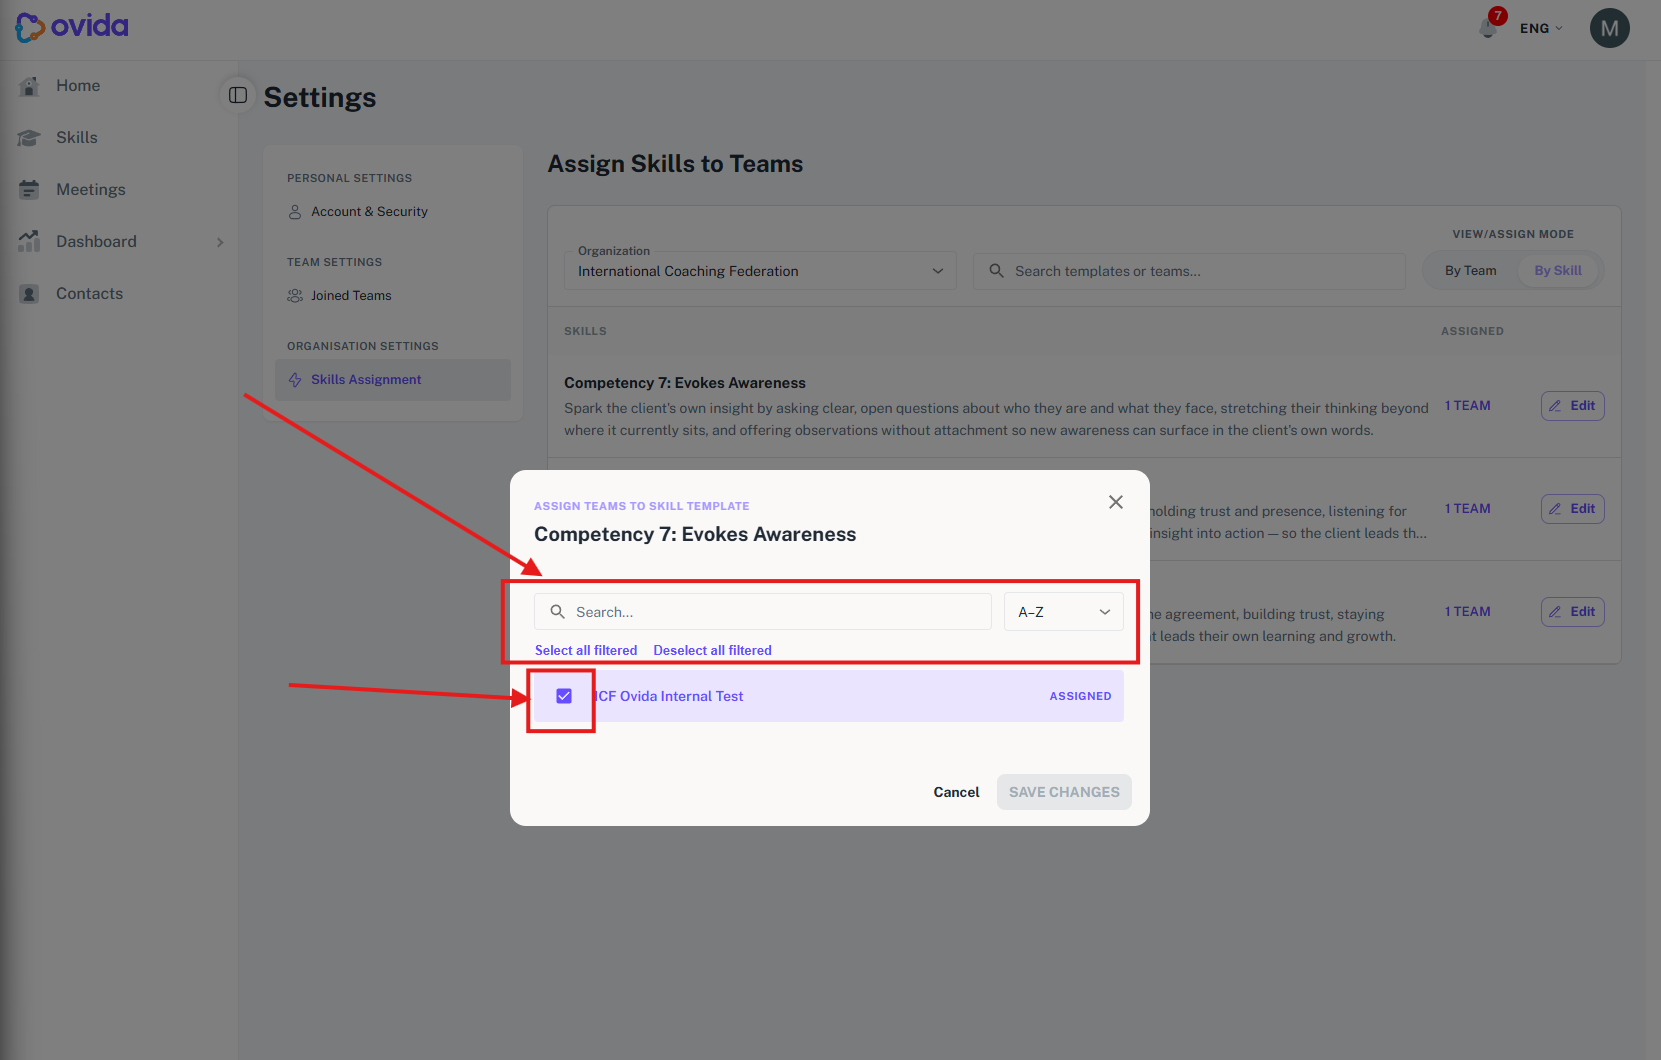Click the search icon in templates search
This screenshot has height=1060, width=1661.
996,271
